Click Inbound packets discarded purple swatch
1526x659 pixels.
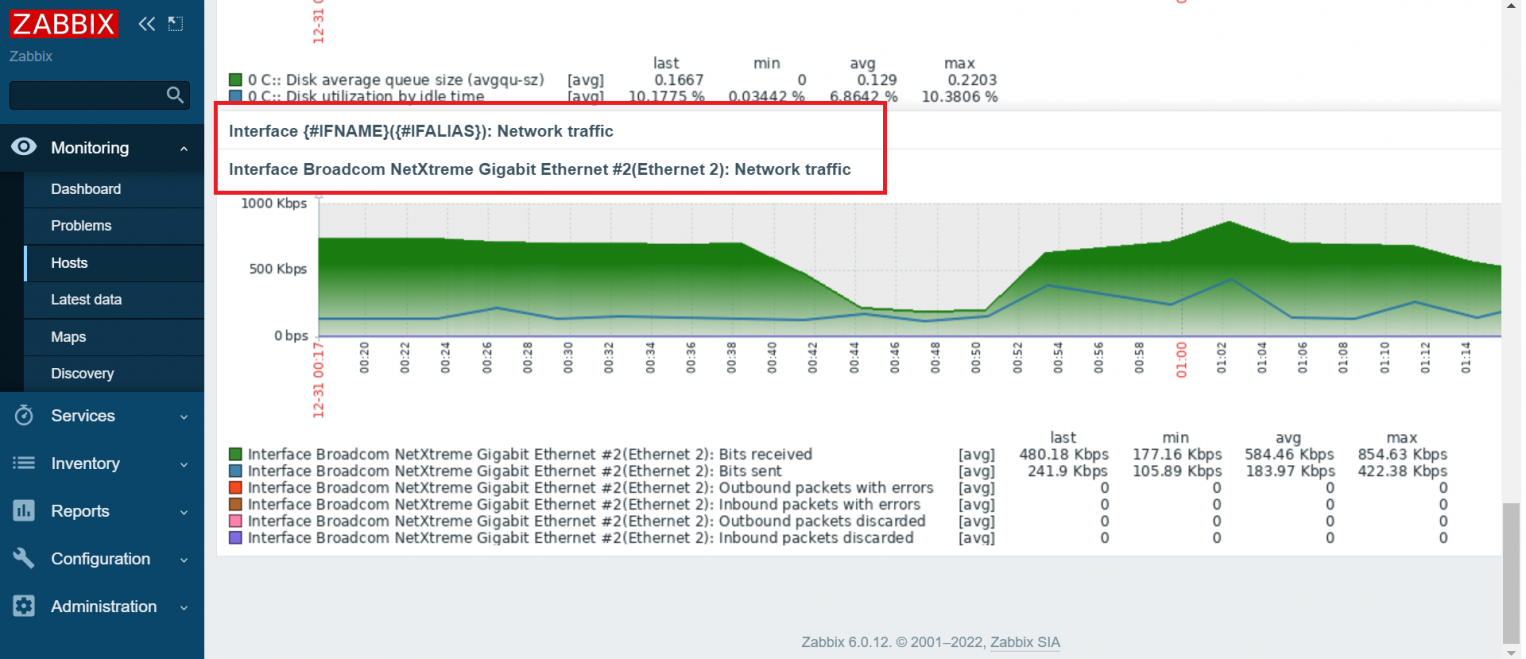[236, 538]
